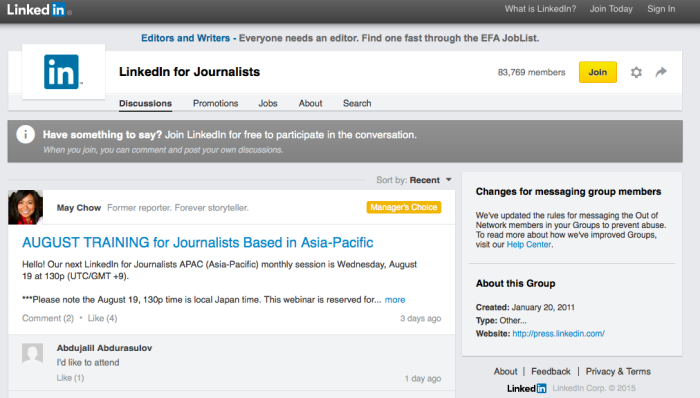
Task: Click the Manager's Choice badge
Action: 404,207
